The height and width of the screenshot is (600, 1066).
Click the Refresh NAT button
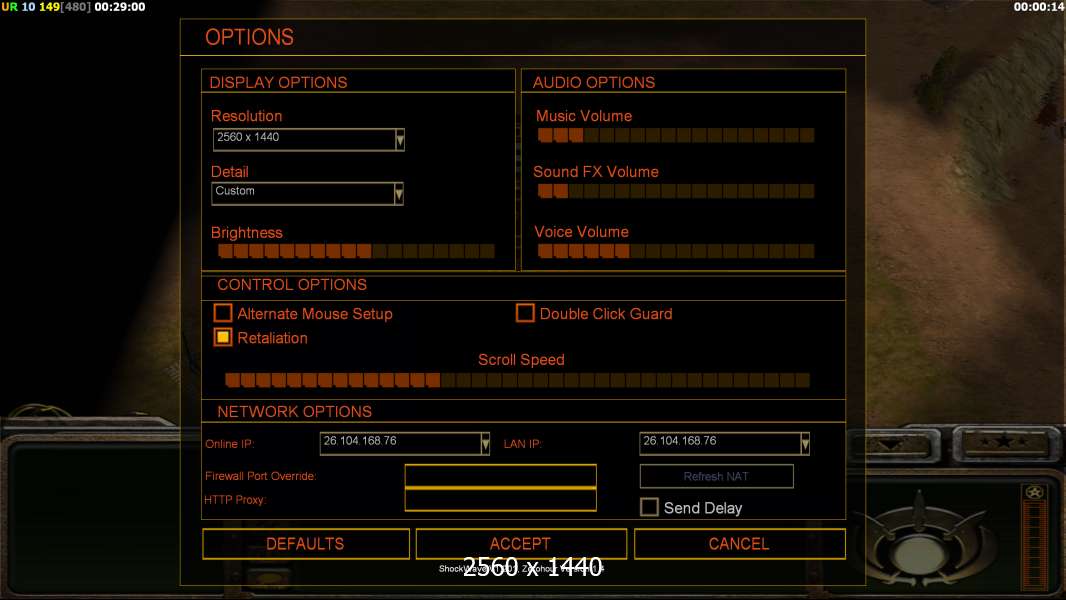point(717,476)
